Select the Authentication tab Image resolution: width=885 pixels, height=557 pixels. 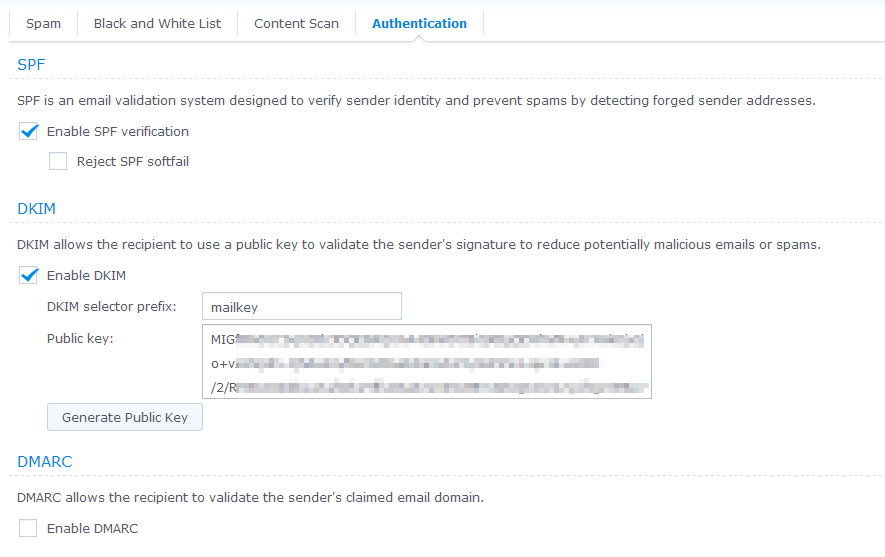coord(419,23)
